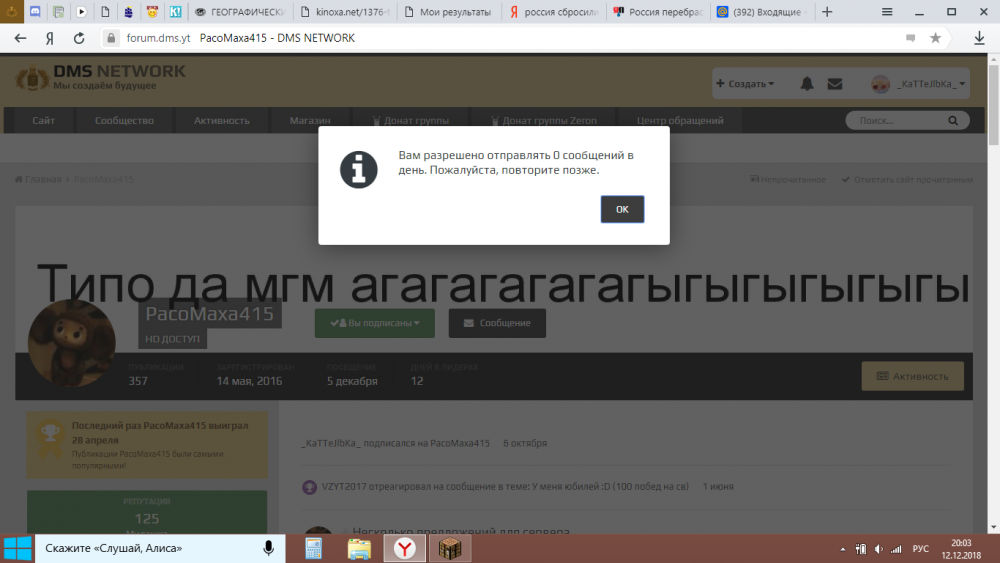This screenshot has width=1000, height=563.
Task: Open the Сообщество menu item
Action: (124, 120)
